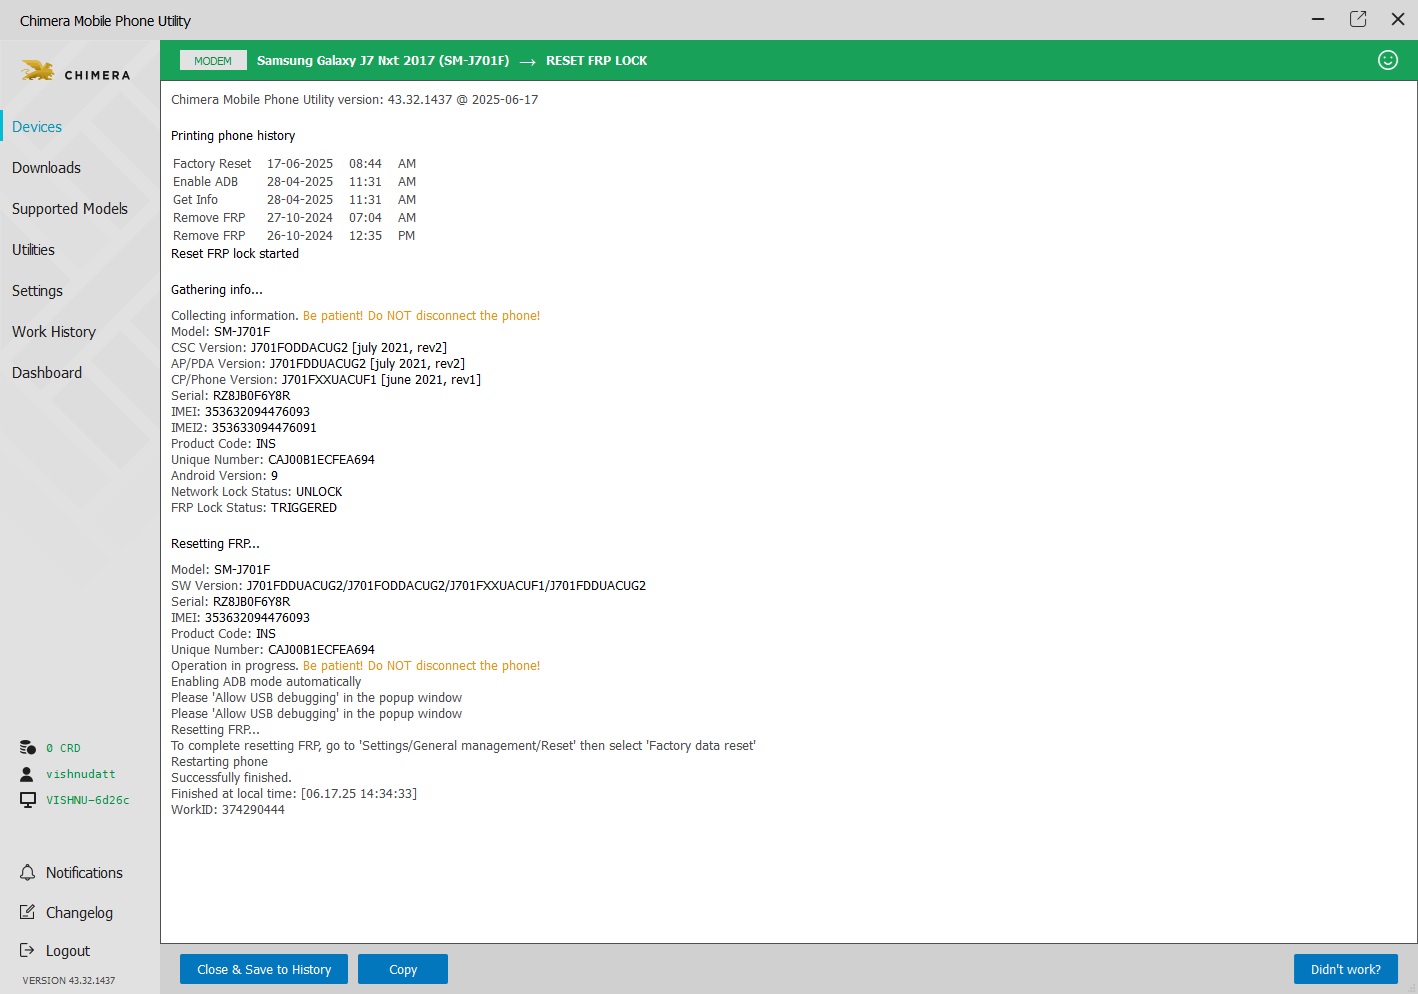Viewport: 1418px width, 994px height.
Task: Open Notifications link
Action: point(84,873)
